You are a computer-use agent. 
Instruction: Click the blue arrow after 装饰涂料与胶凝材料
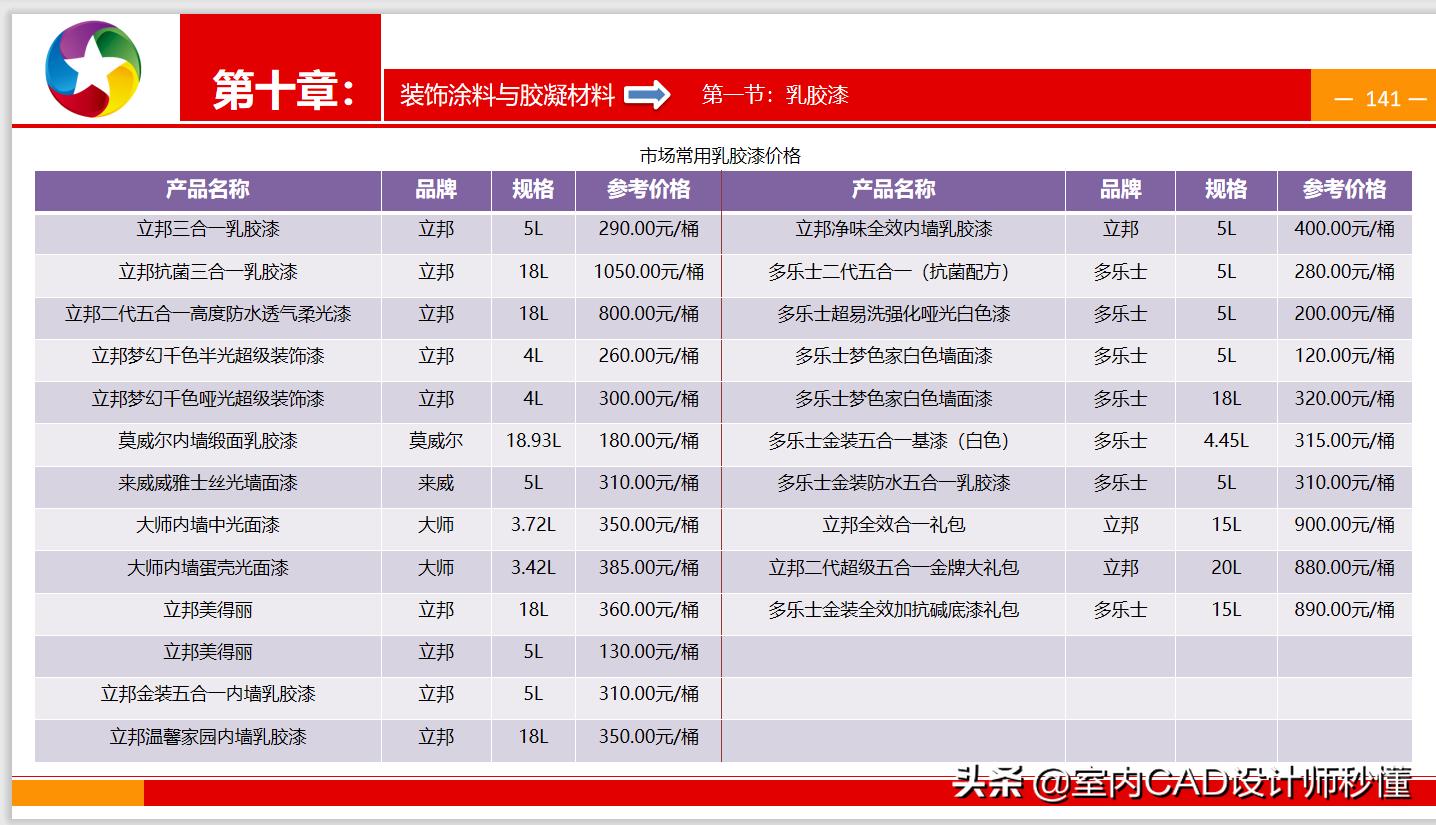(647, 95)
